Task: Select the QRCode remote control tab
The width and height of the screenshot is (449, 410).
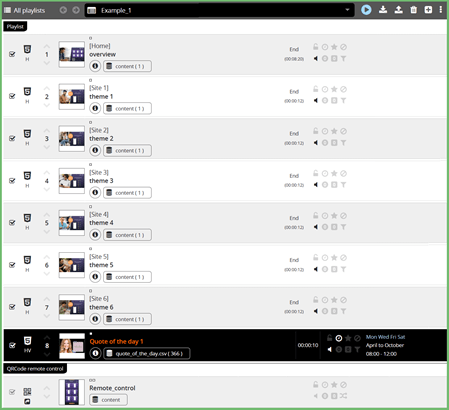Action: tap(35, 369)
